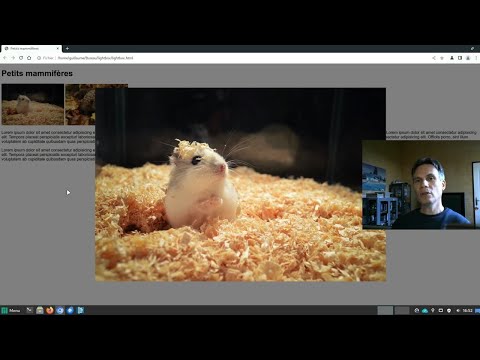The image size is (480, 360).
Task: Open a new browser tab
Action: pyautogui.click(x=67, y=49)
